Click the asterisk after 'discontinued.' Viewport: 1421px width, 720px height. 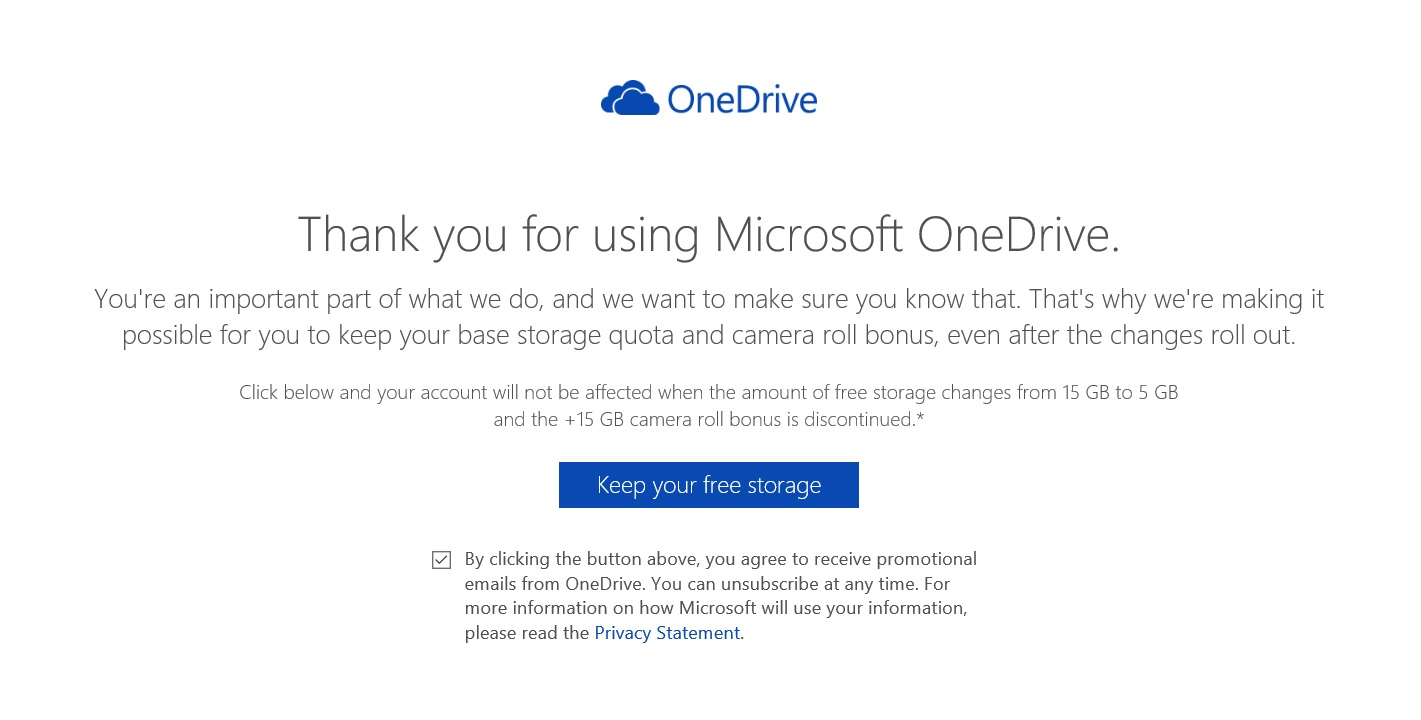(x=920, y=418)
